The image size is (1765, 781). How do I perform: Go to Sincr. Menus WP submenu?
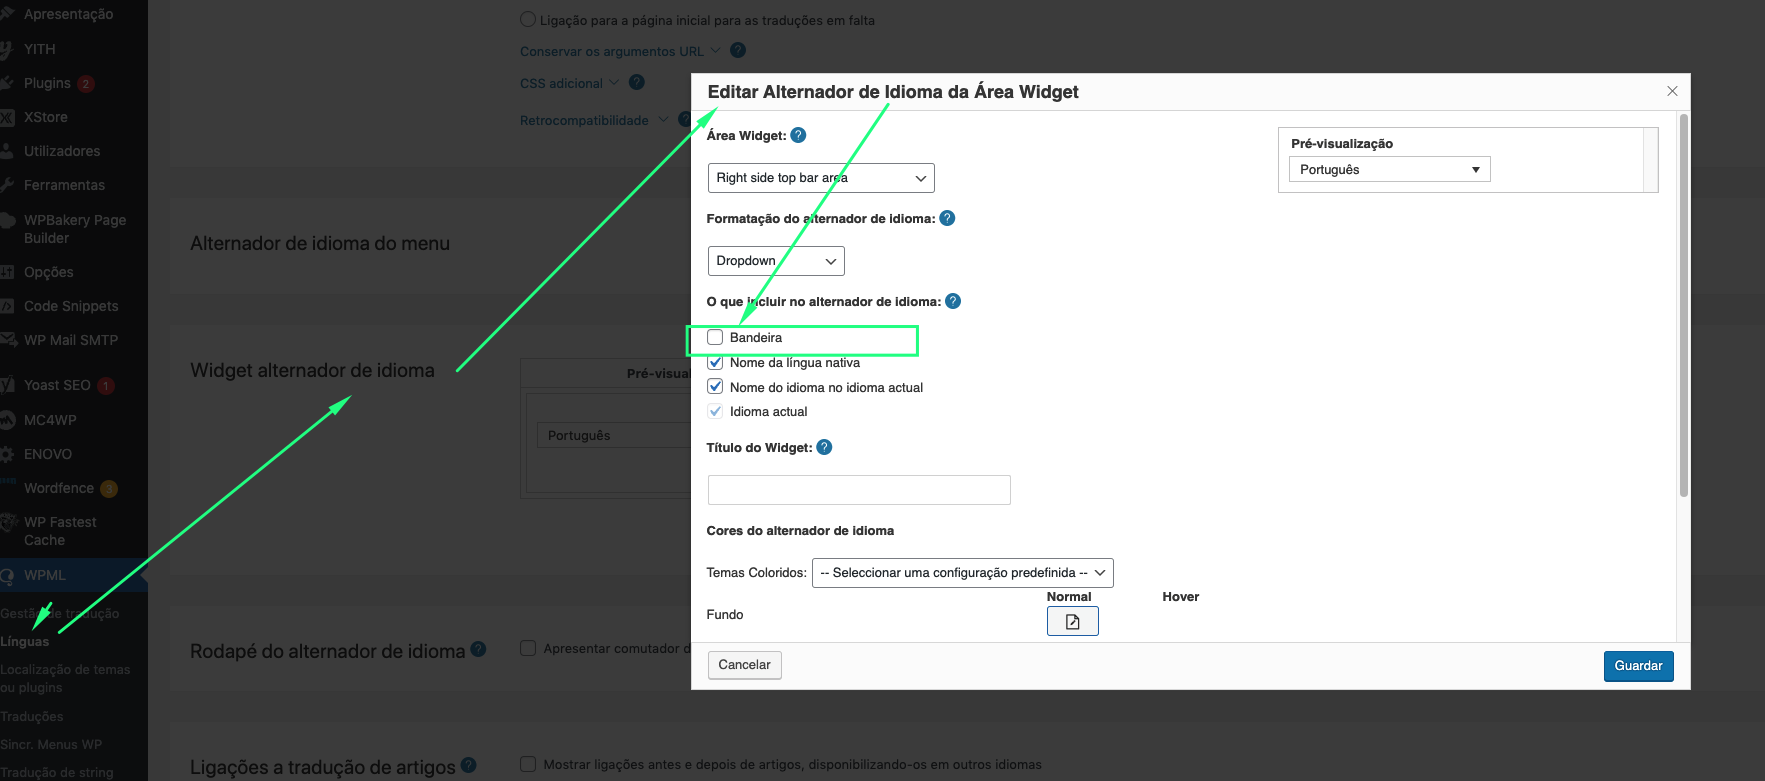tap(51, 745)
